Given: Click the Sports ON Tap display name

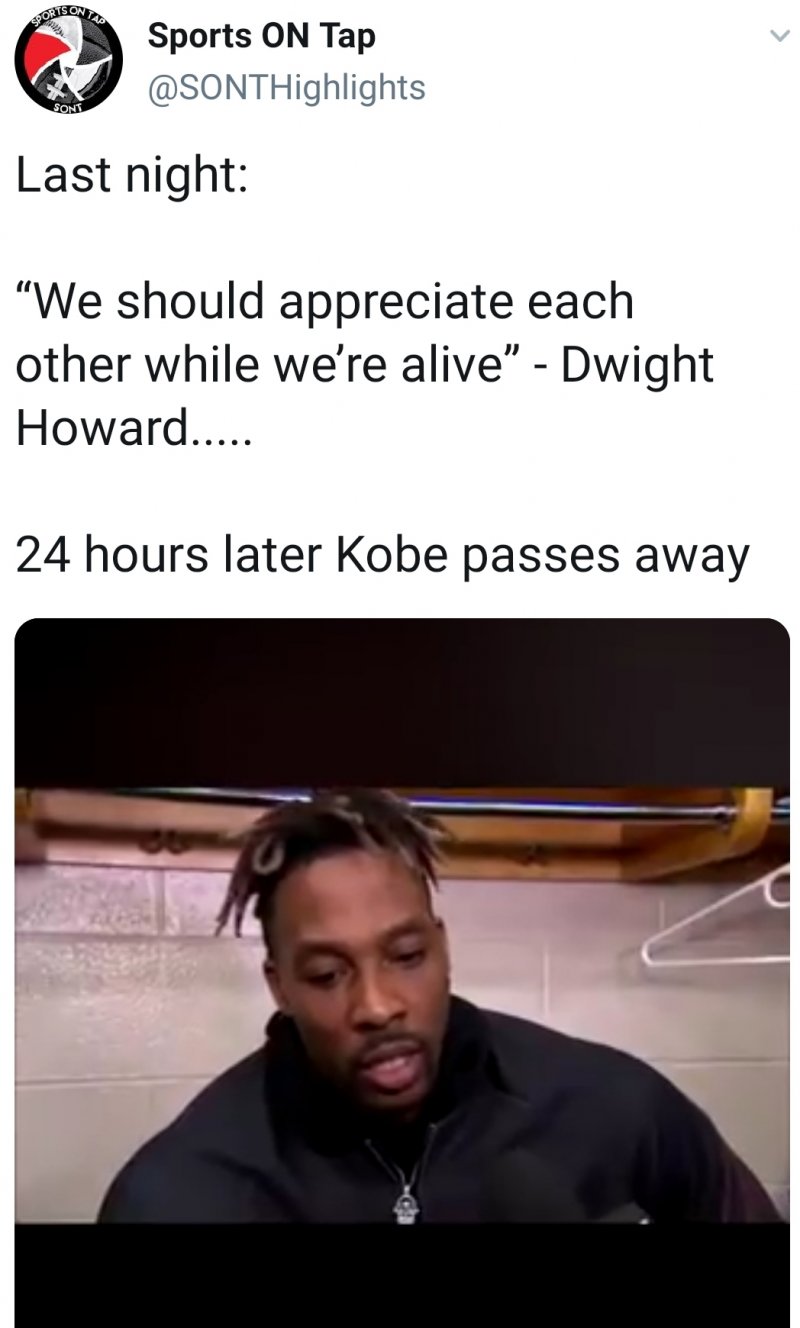Looking at the screenshot, I should 262,37.
